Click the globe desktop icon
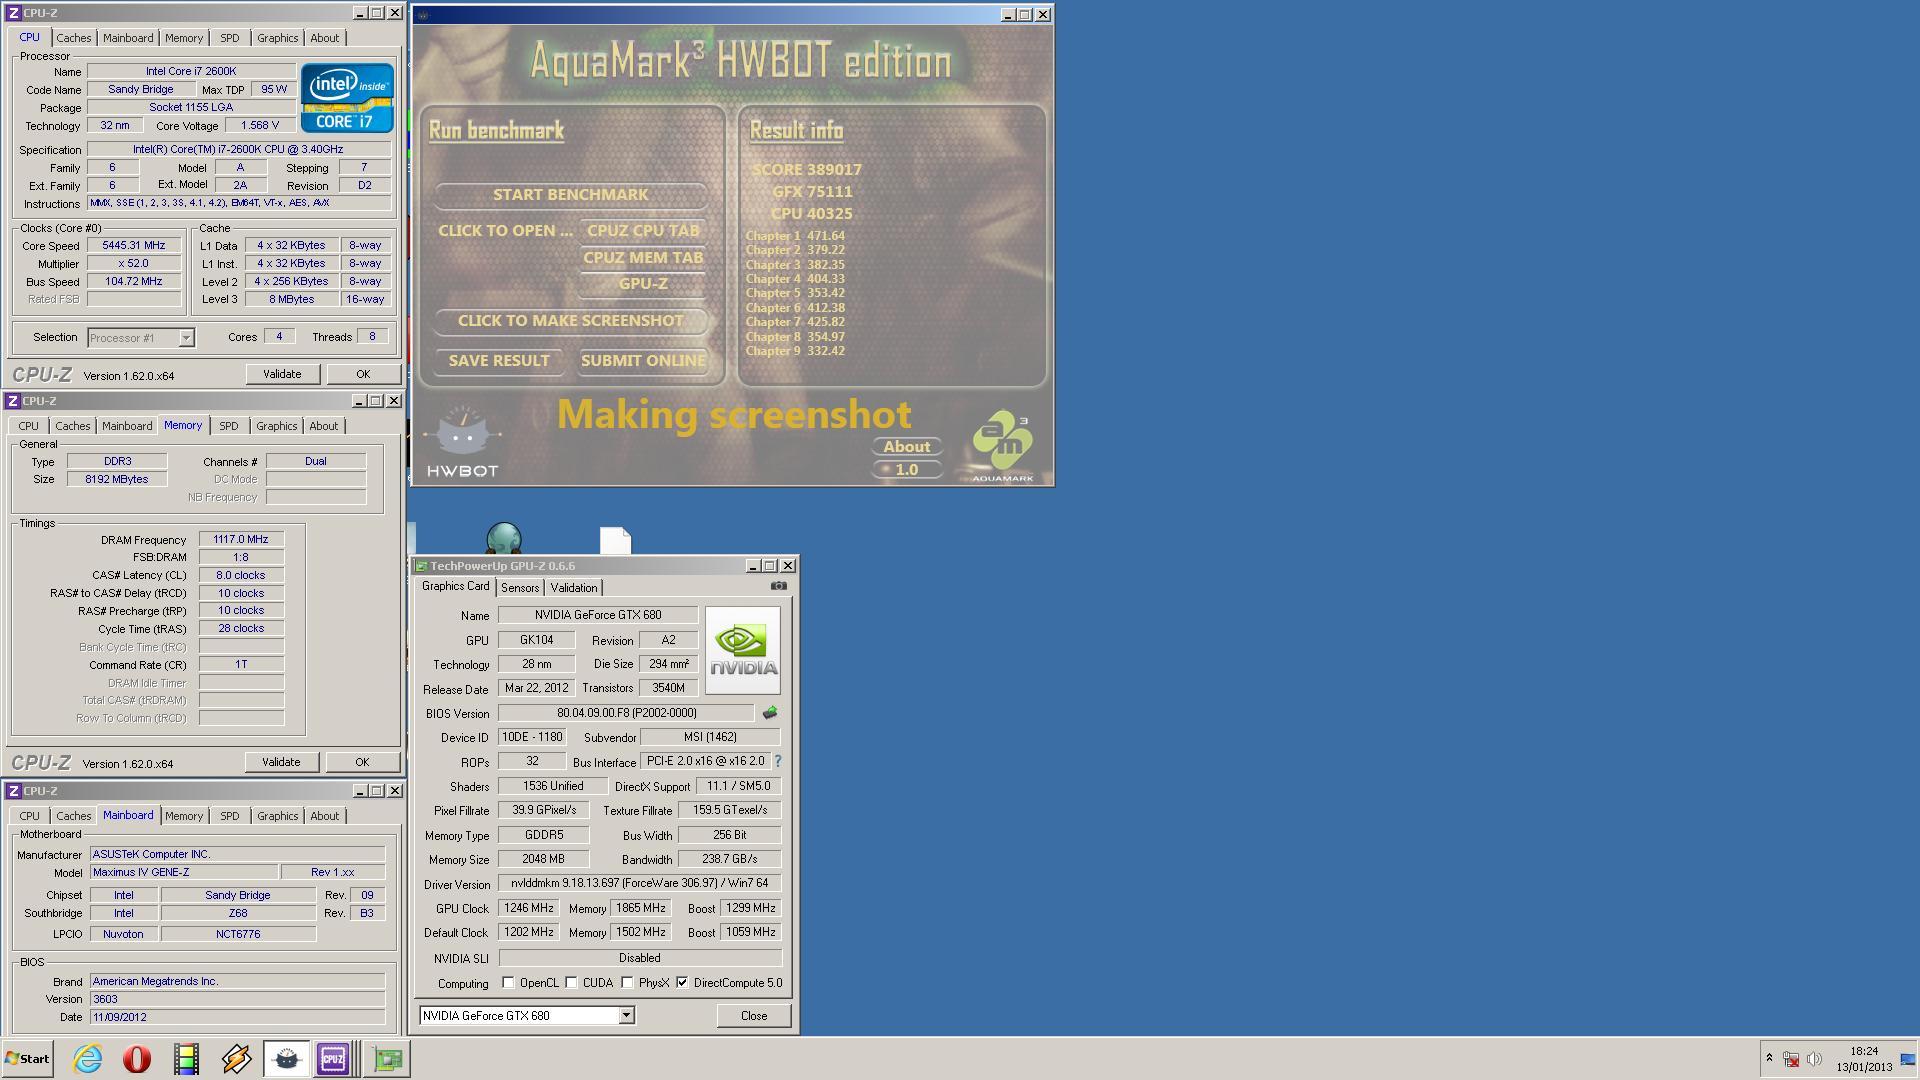 click(x=504, y=538)
